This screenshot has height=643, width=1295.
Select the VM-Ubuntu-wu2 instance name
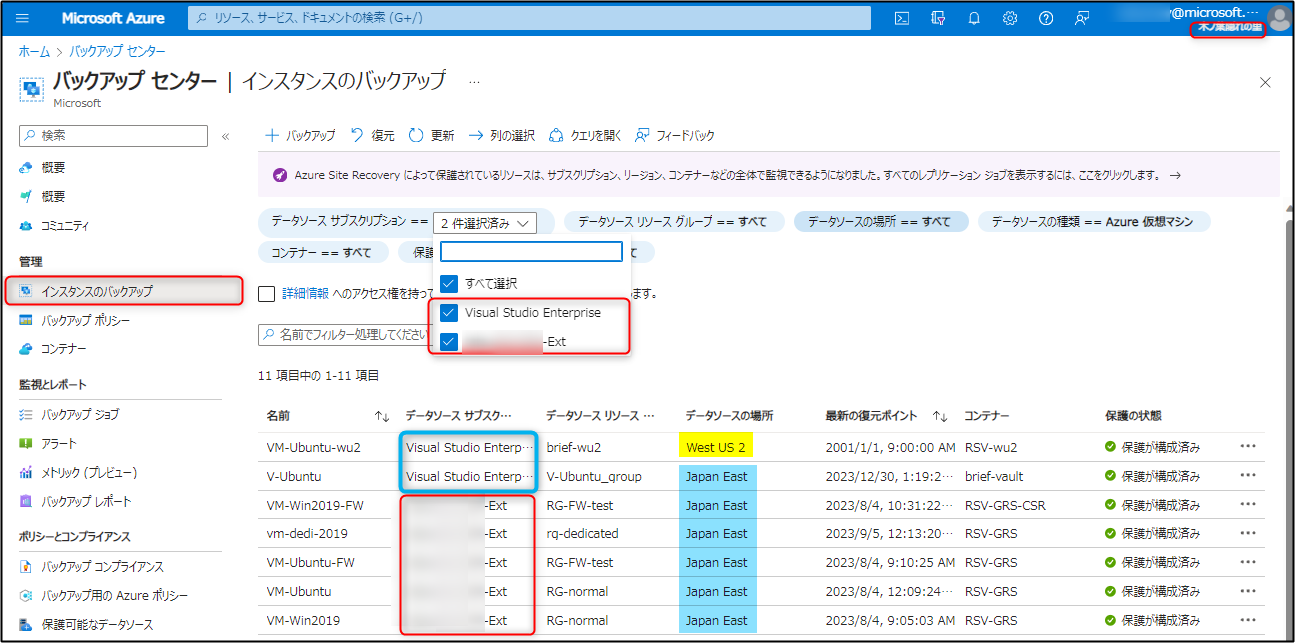[x=313, y=447]
